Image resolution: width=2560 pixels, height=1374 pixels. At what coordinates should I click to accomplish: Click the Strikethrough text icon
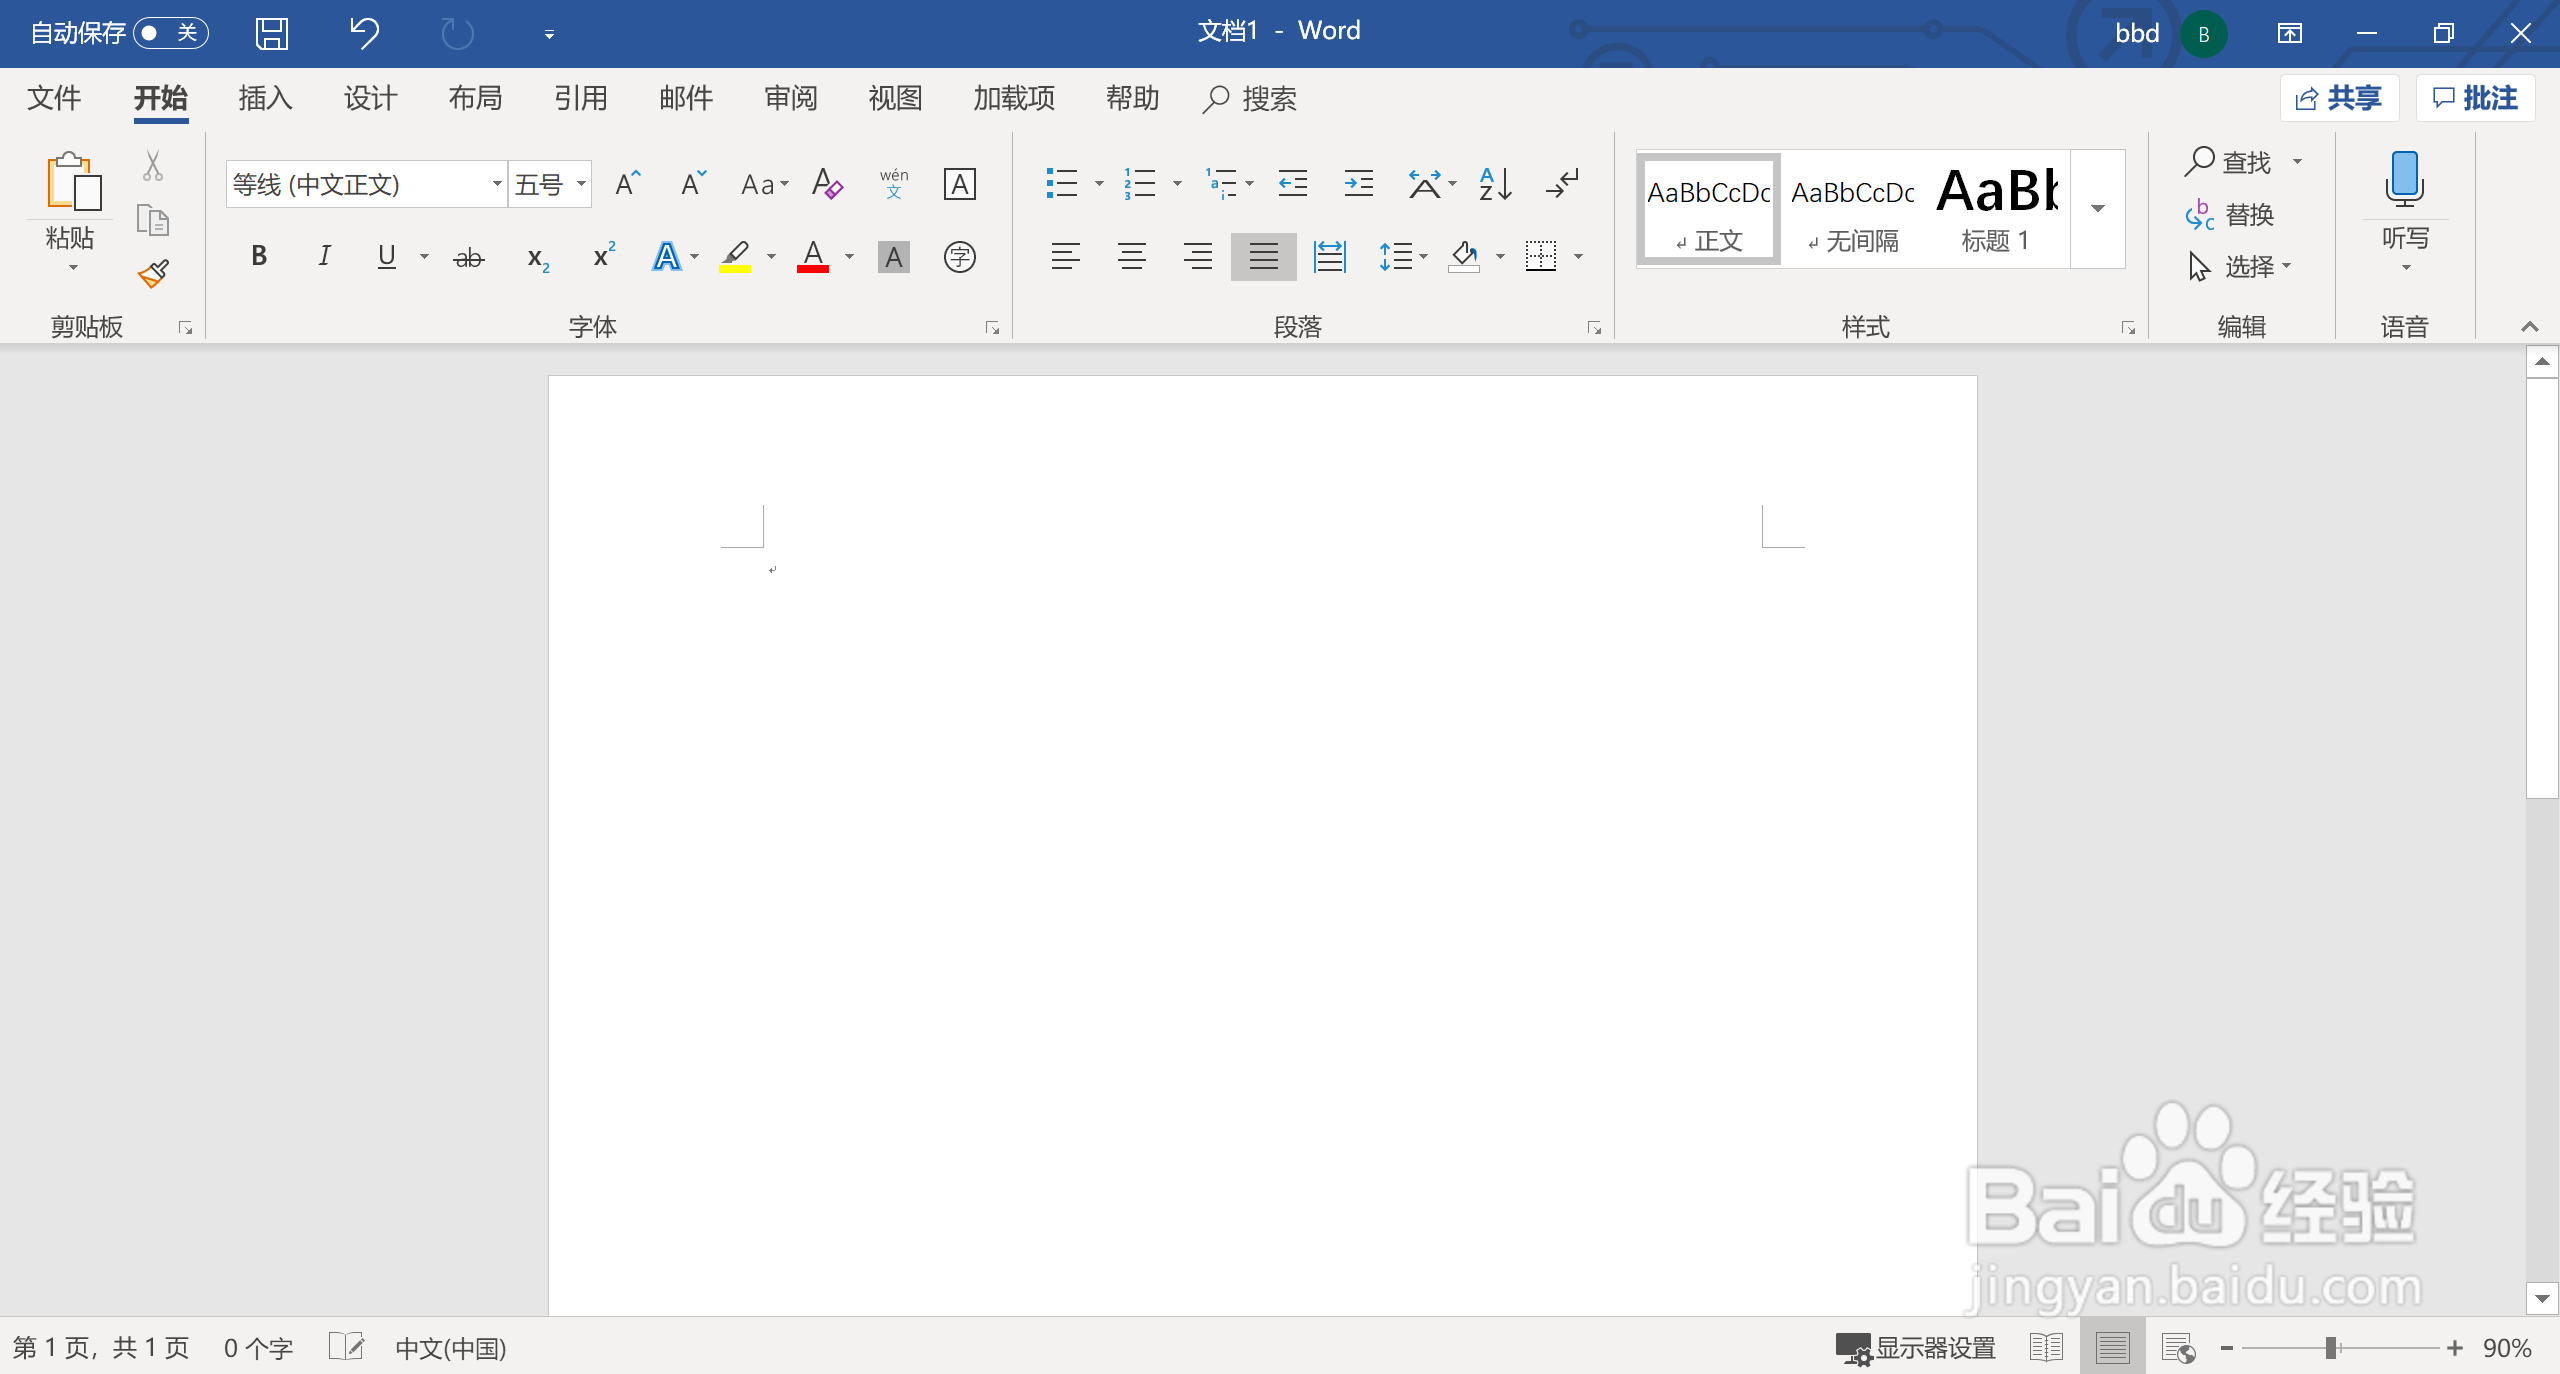coord(468,258)
